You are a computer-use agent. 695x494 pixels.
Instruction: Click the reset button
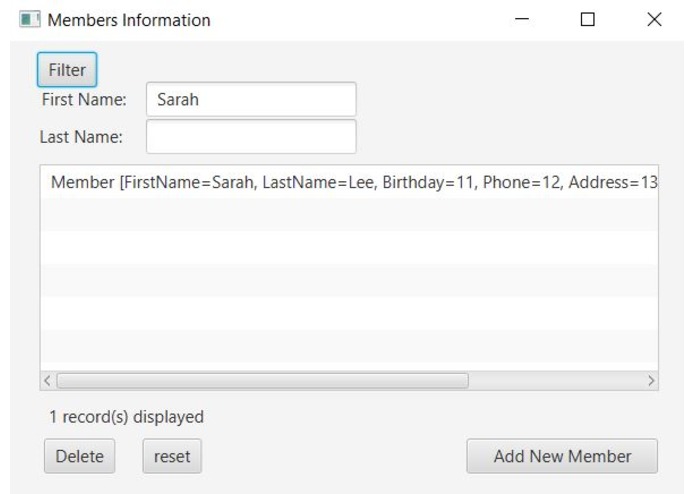172,456
